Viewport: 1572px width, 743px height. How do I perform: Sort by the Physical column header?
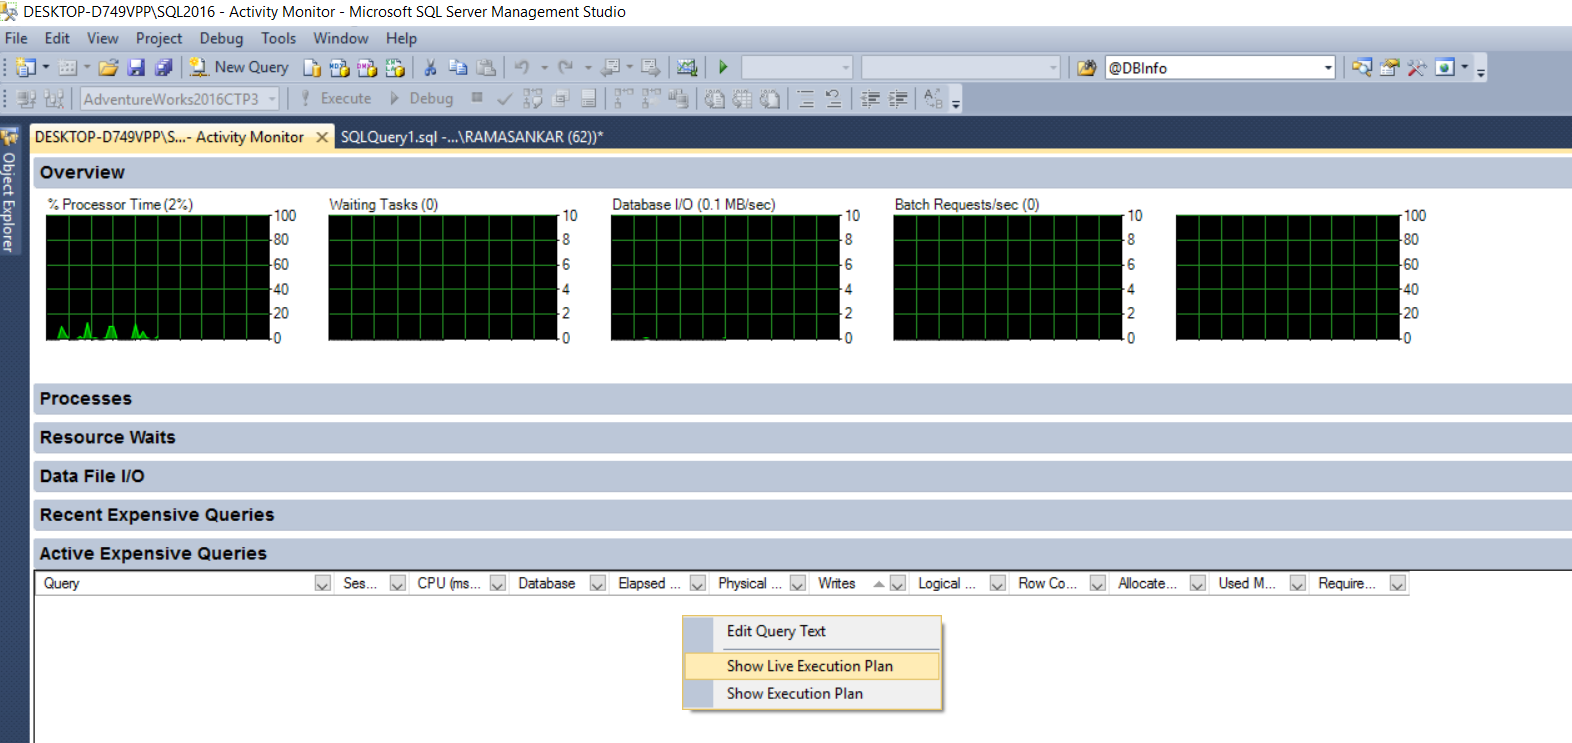click(x=749, y=583)
